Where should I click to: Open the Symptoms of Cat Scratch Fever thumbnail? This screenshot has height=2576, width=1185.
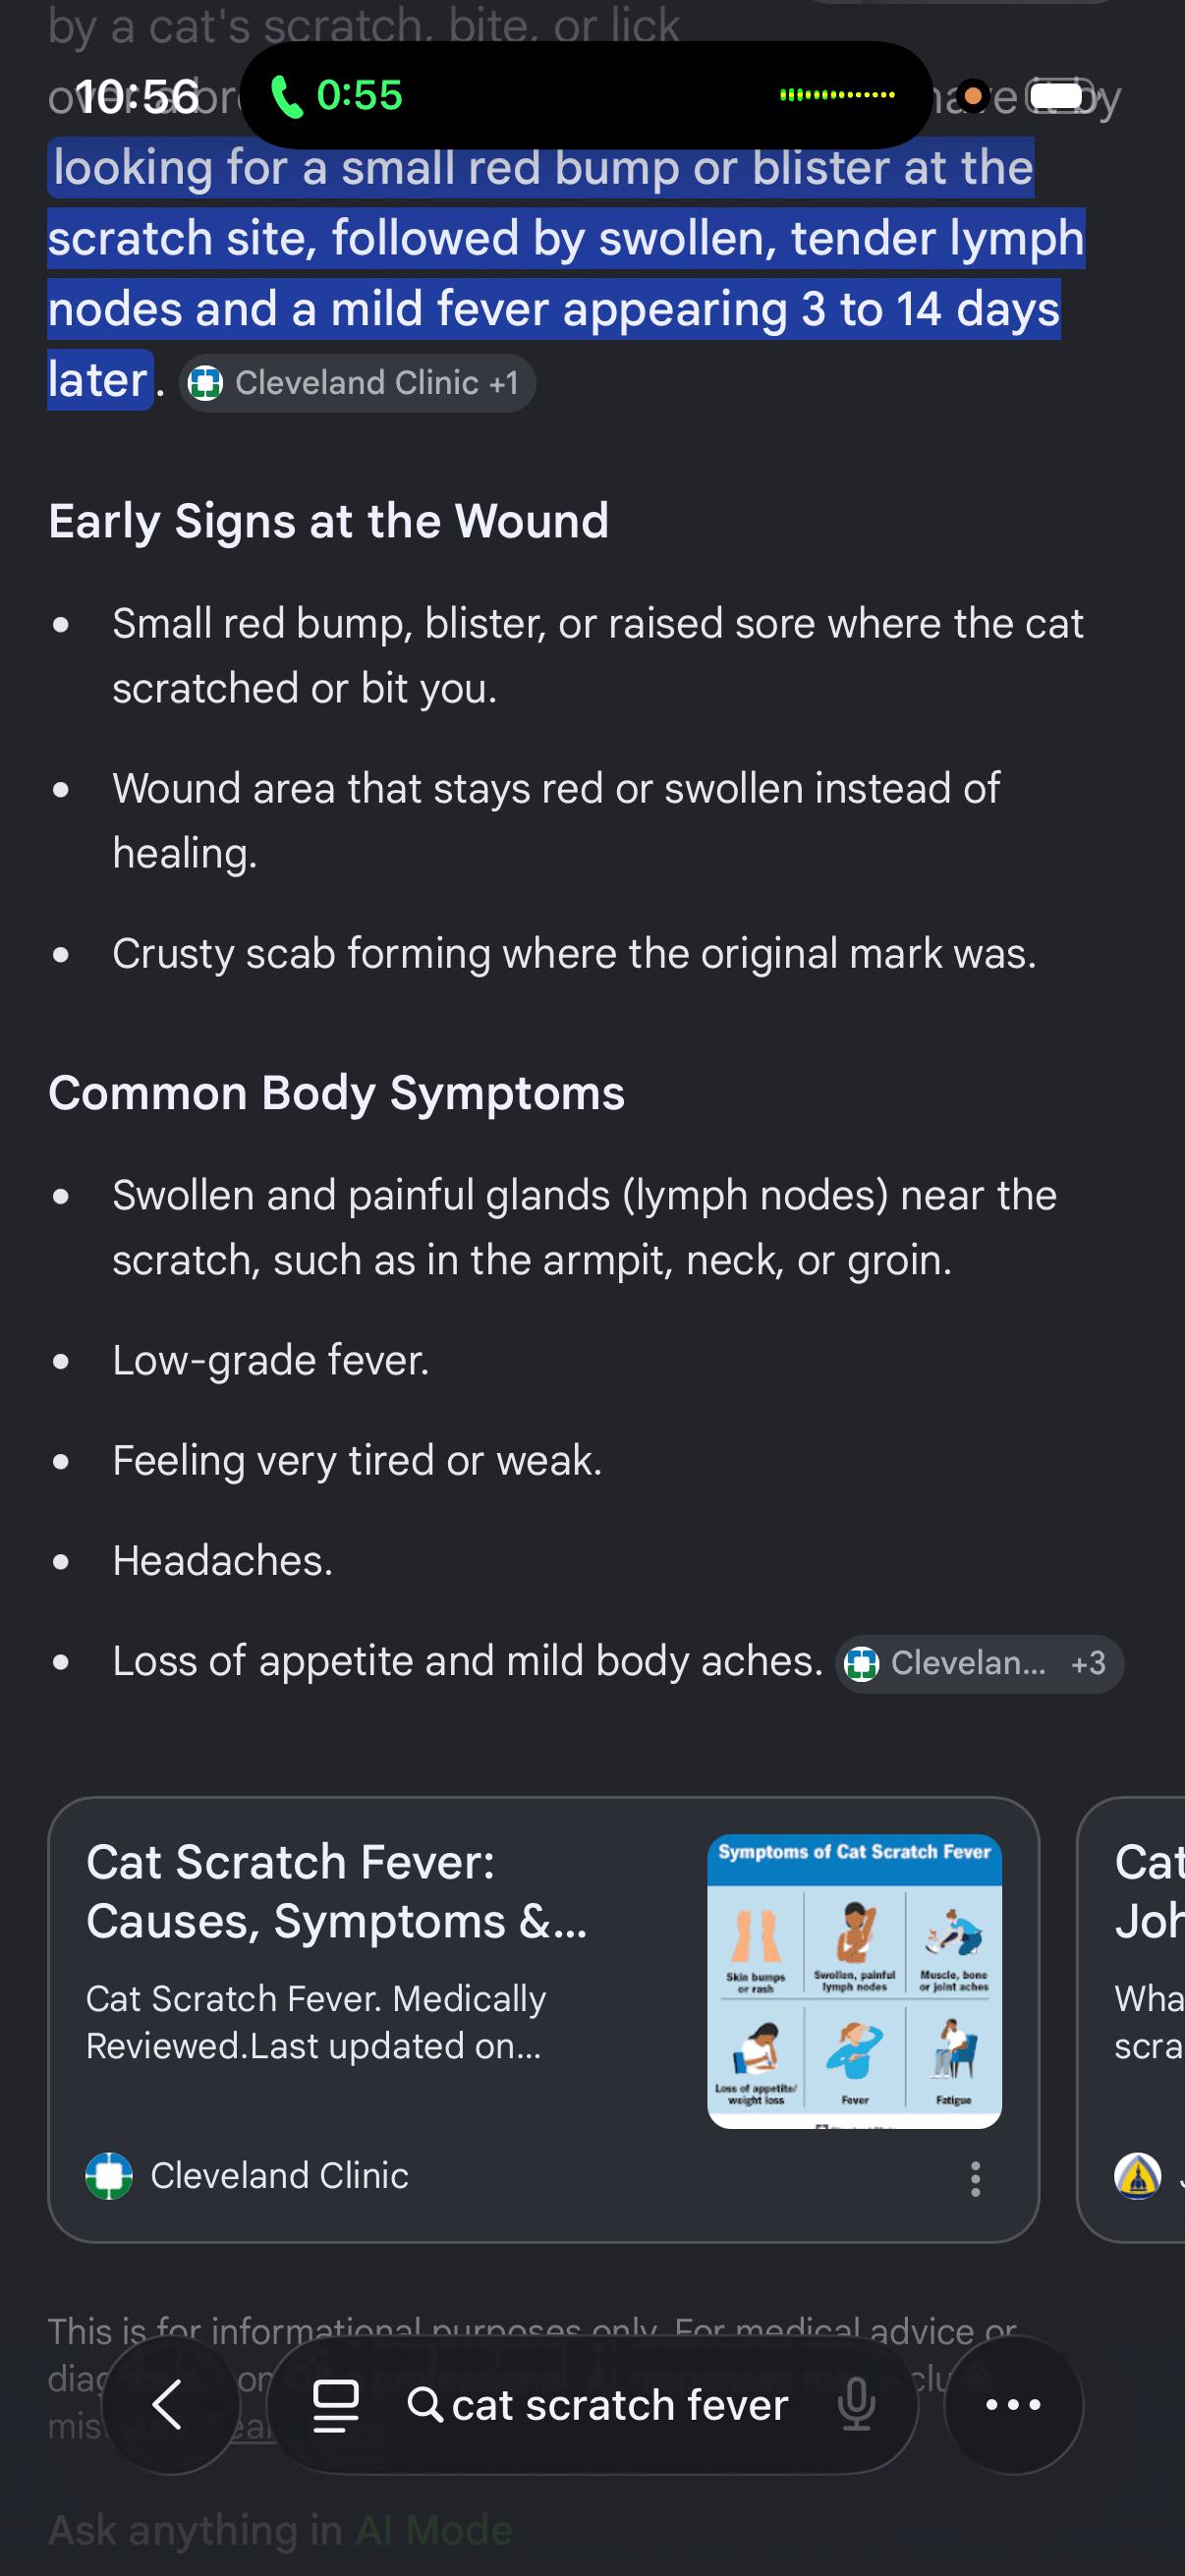[854, 1981]
